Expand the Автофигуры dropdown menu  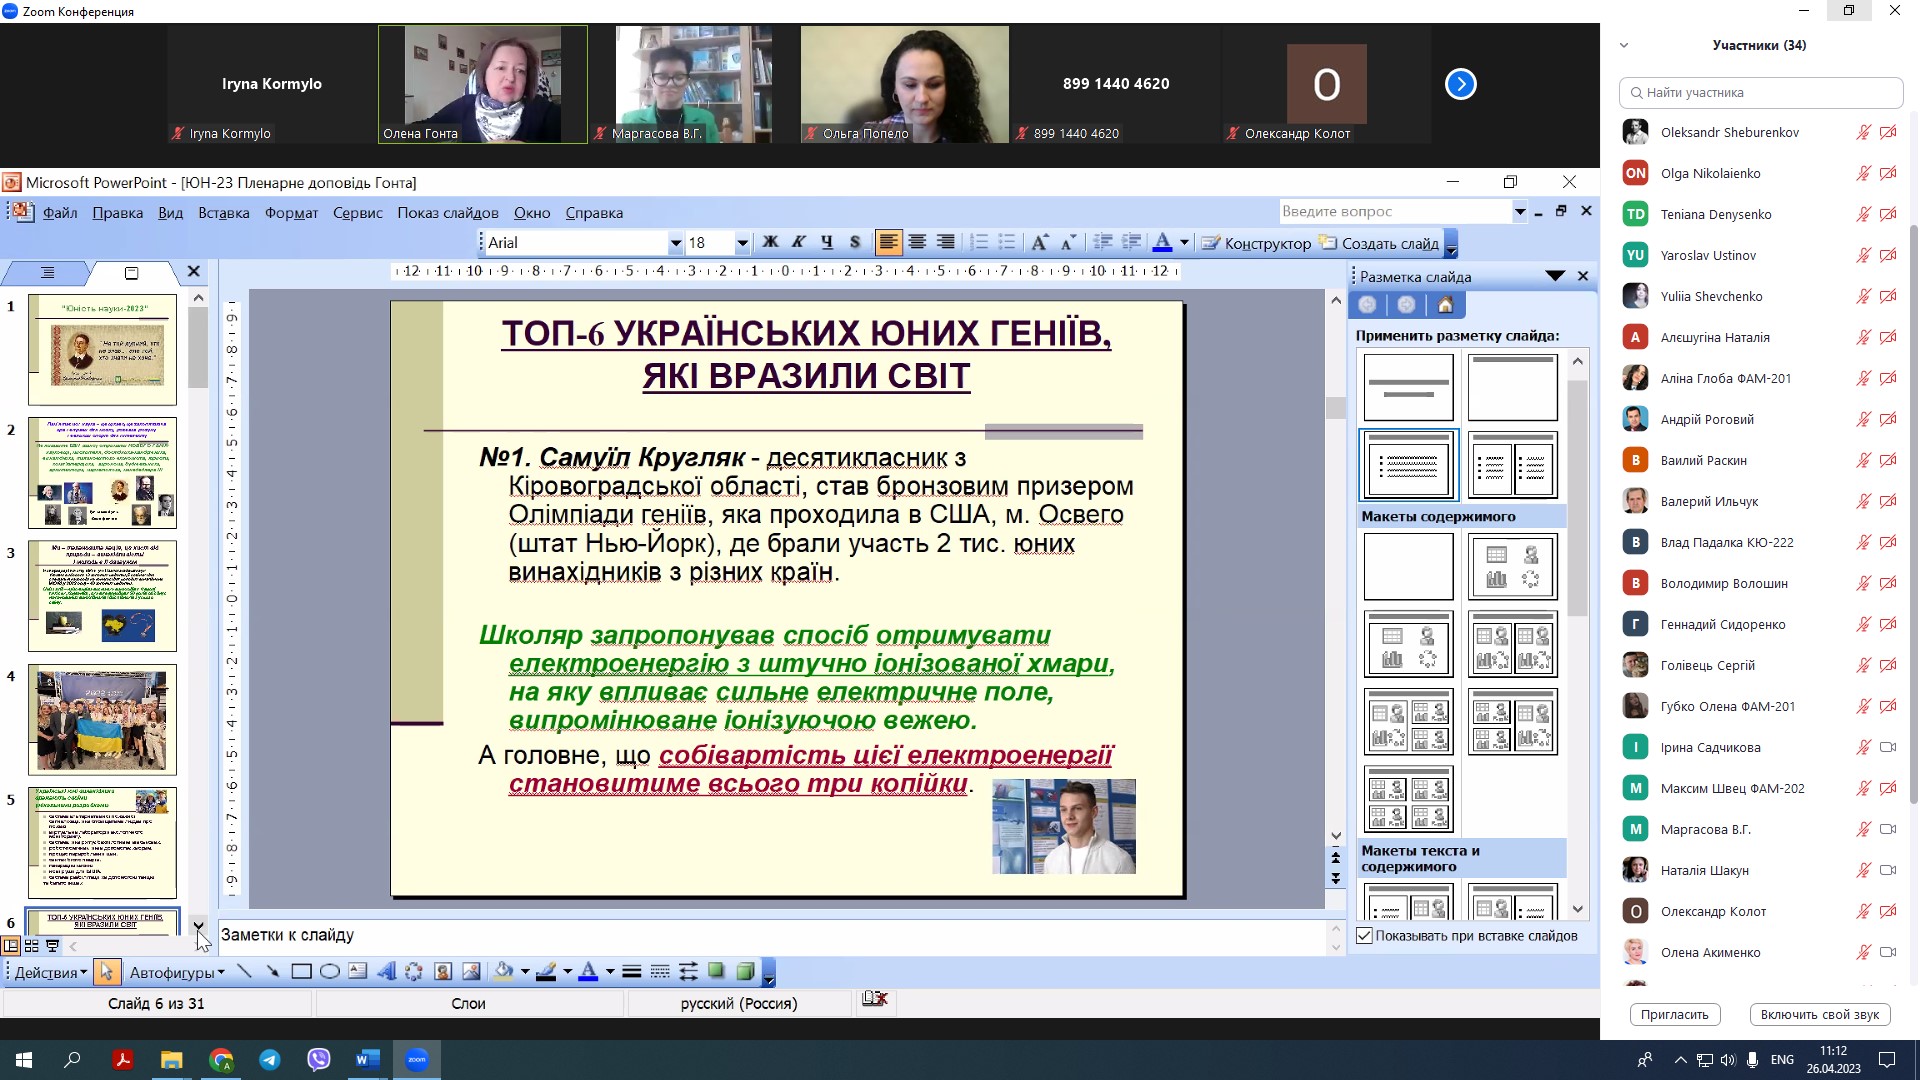[177, 972]
